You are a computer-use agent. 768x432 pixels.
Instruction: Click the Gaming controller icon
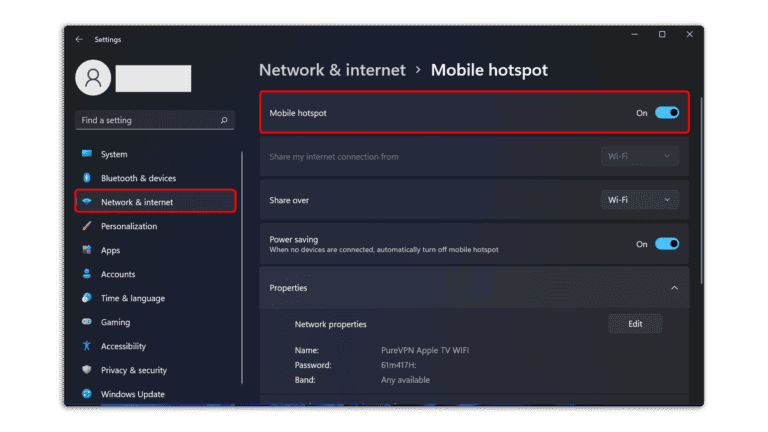coord(87,322)
